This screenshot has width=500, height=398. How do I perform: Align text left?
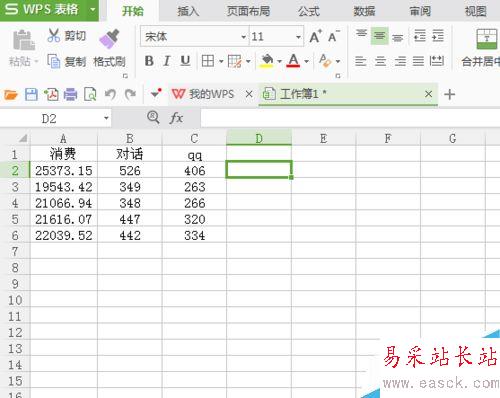pos(361,61)
